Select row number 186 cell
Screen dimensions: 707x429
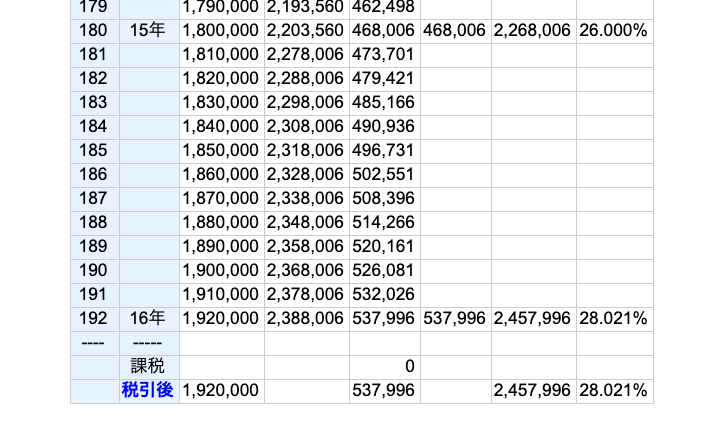[x=93, y=175]
